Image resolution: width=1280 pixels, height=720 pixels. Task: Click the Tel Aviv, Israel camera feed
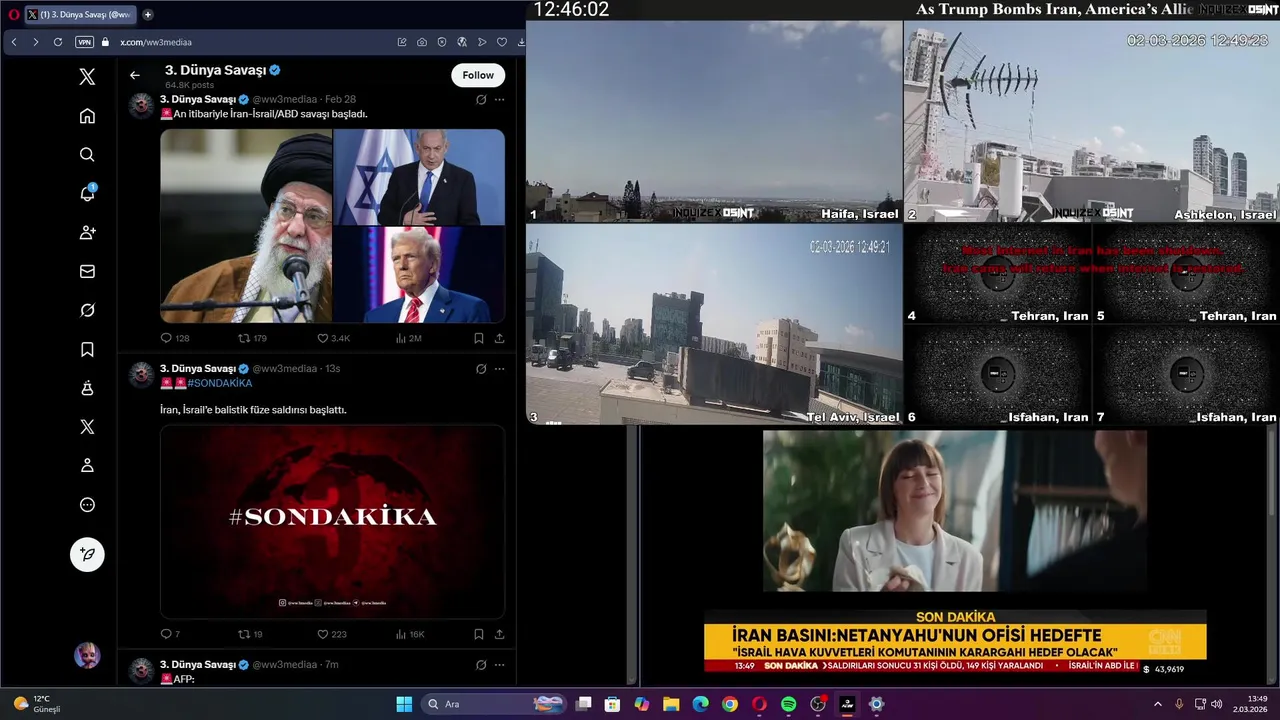(714, 324)
